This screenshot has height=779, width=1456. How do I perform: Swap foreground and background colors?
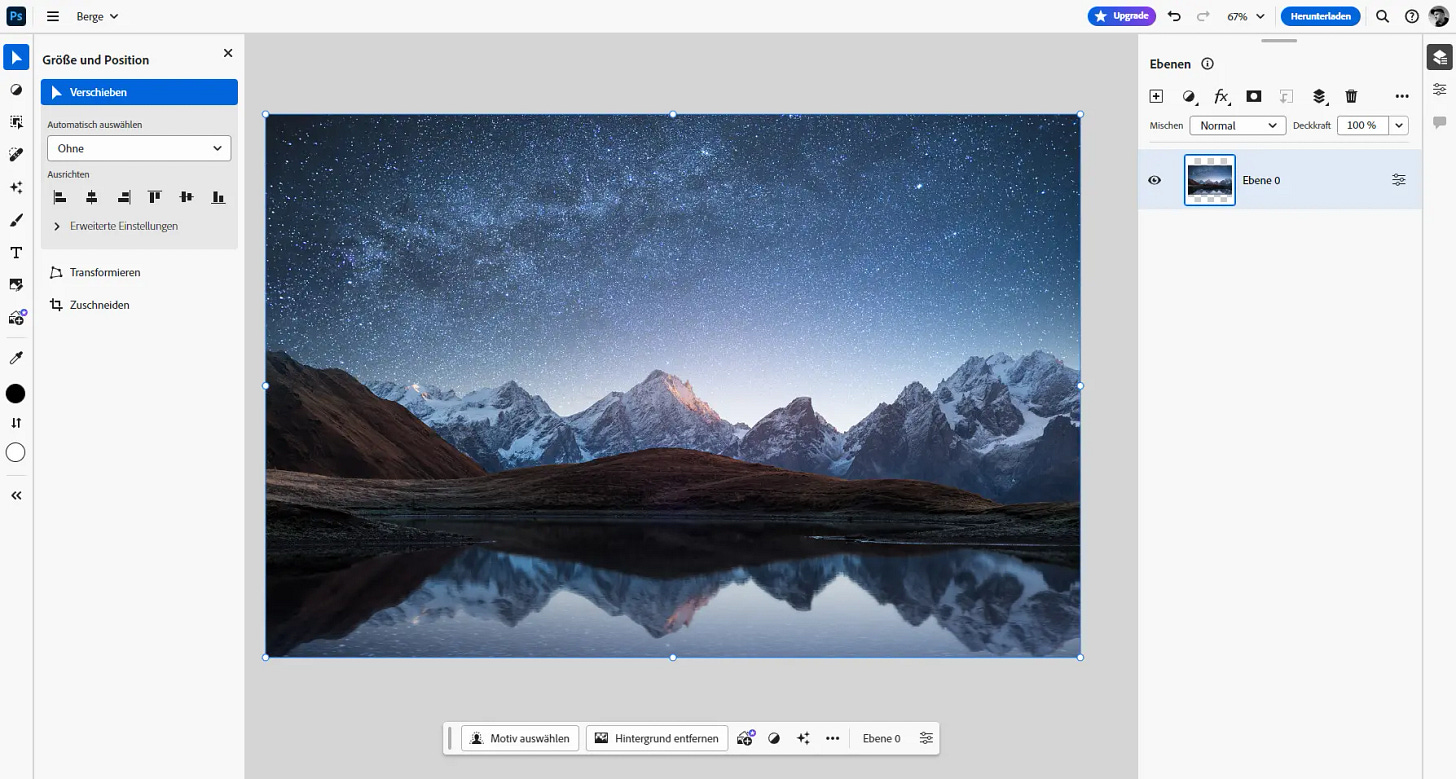16,423
